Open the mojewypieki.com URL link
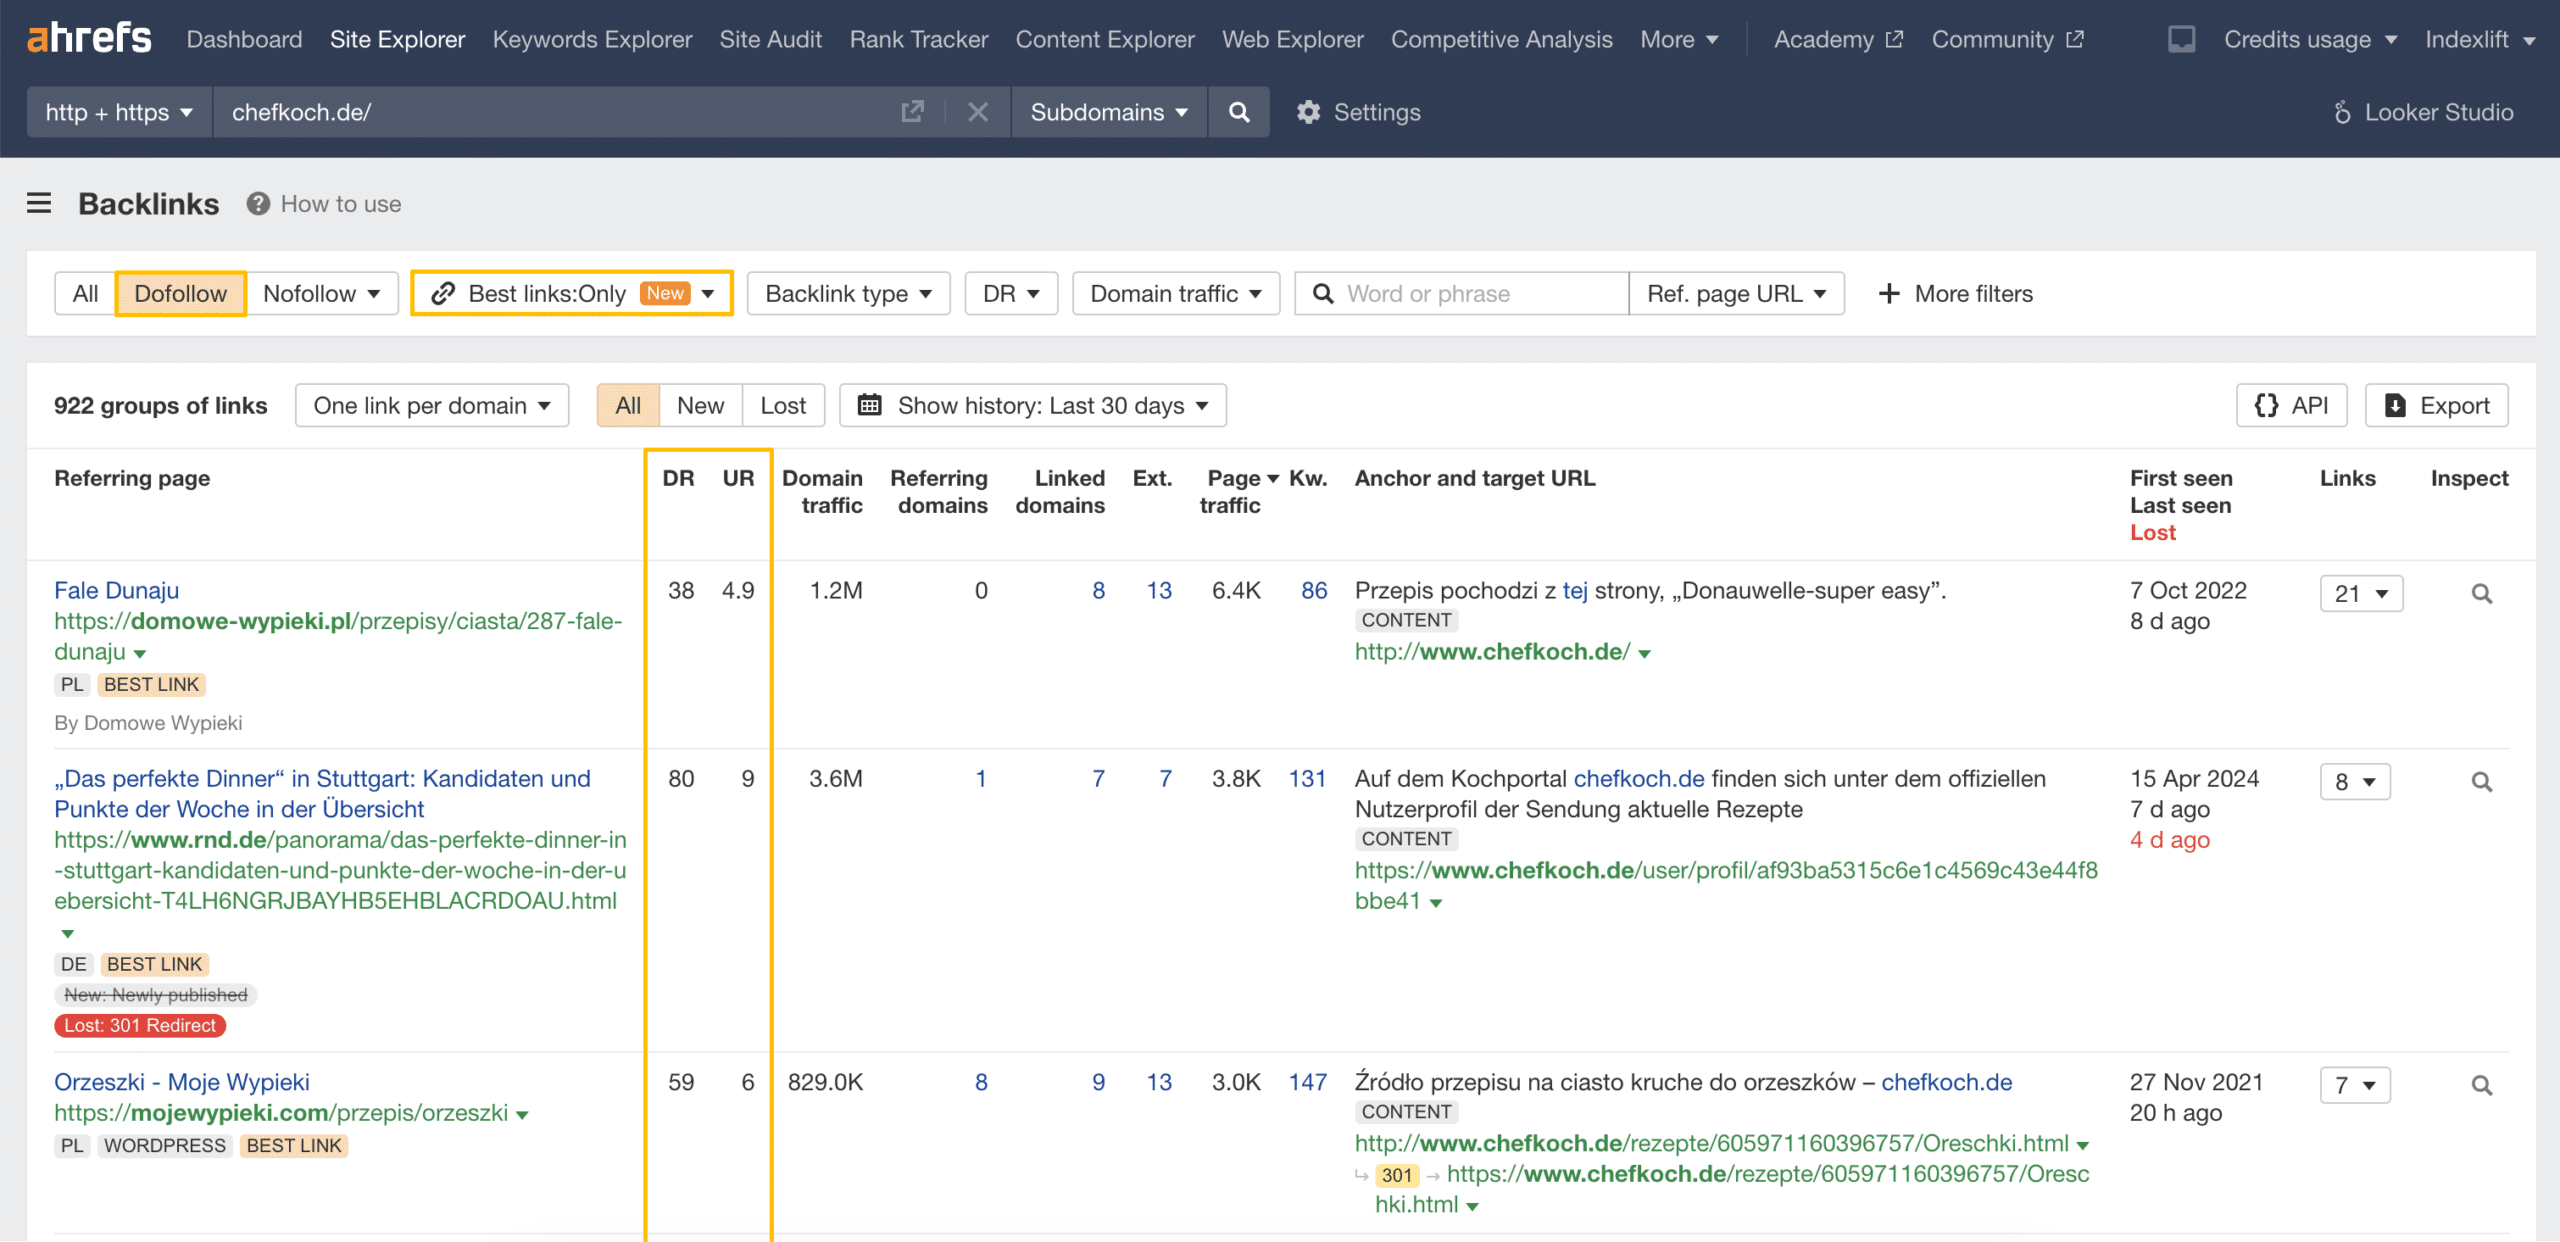This screenshot has height=1242, width=2560. (281, 1113)
